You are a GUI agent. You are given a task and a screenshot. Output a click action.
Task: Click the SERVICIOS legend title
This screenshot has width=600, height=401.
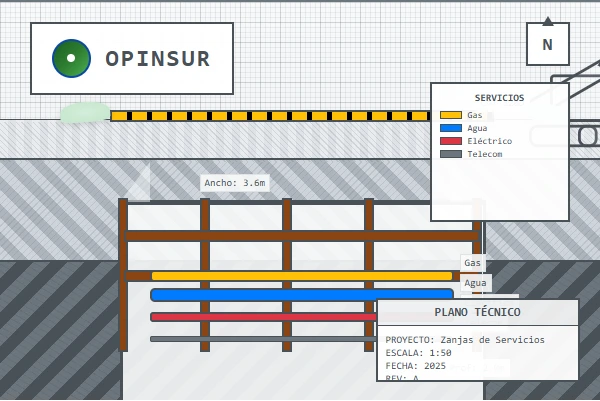click(x=499, y=98)
